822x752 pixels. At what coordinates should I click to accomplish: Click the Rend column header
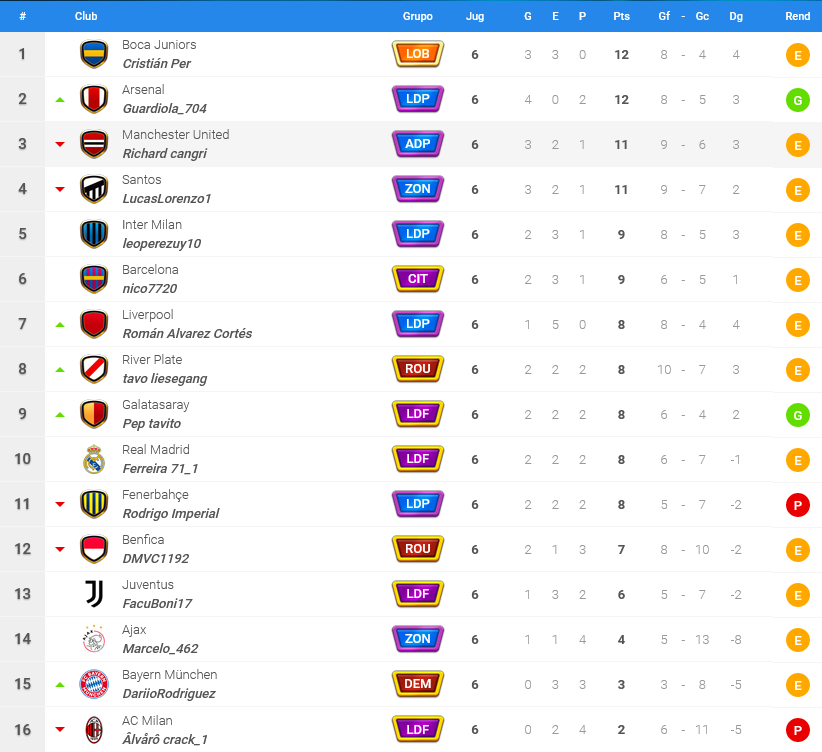pyautogui.click(x=797, y=16)
